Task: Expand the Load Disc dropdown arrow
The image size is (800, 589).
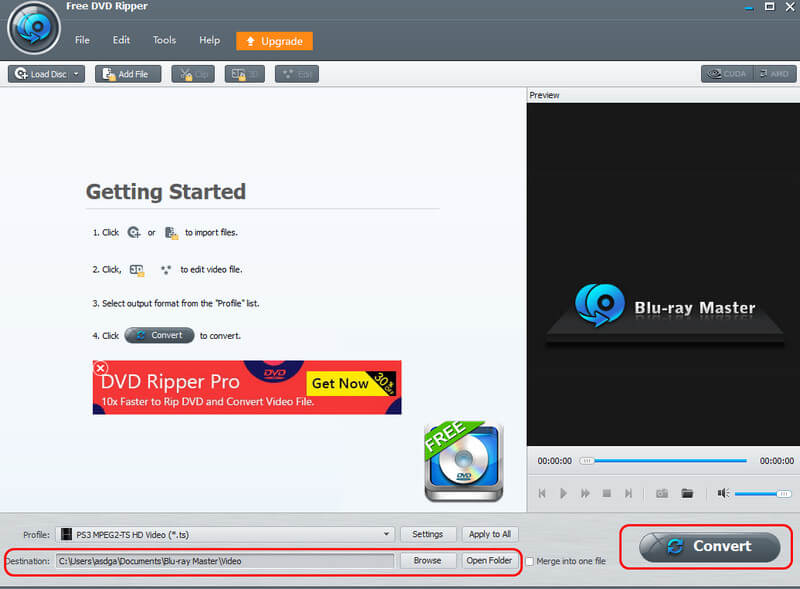Action: [x=77, y=74]
